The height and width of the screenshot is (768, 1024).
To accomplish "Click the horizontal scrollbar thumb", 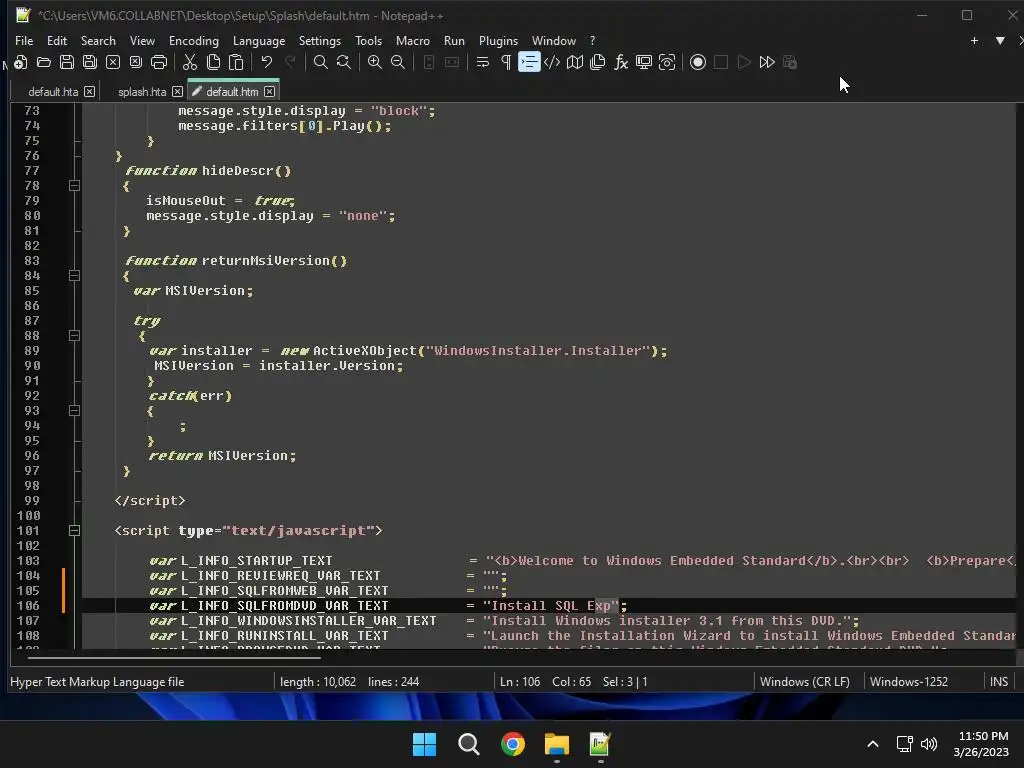I will coord(174,657).
